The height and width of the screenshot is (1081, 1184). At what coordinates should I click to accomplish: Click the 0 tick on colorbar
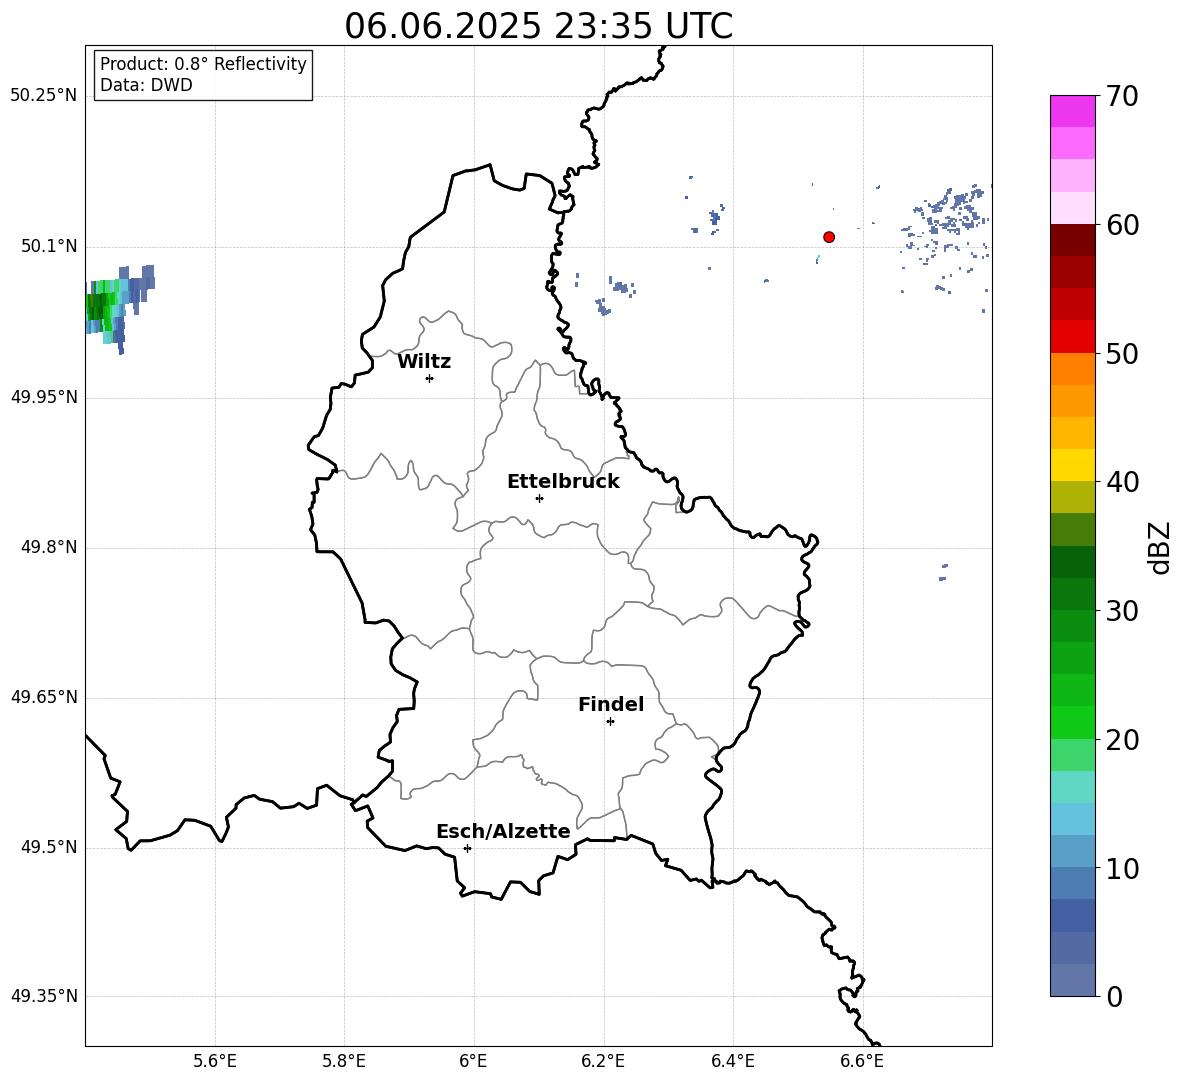click(x=1114, y=996)
